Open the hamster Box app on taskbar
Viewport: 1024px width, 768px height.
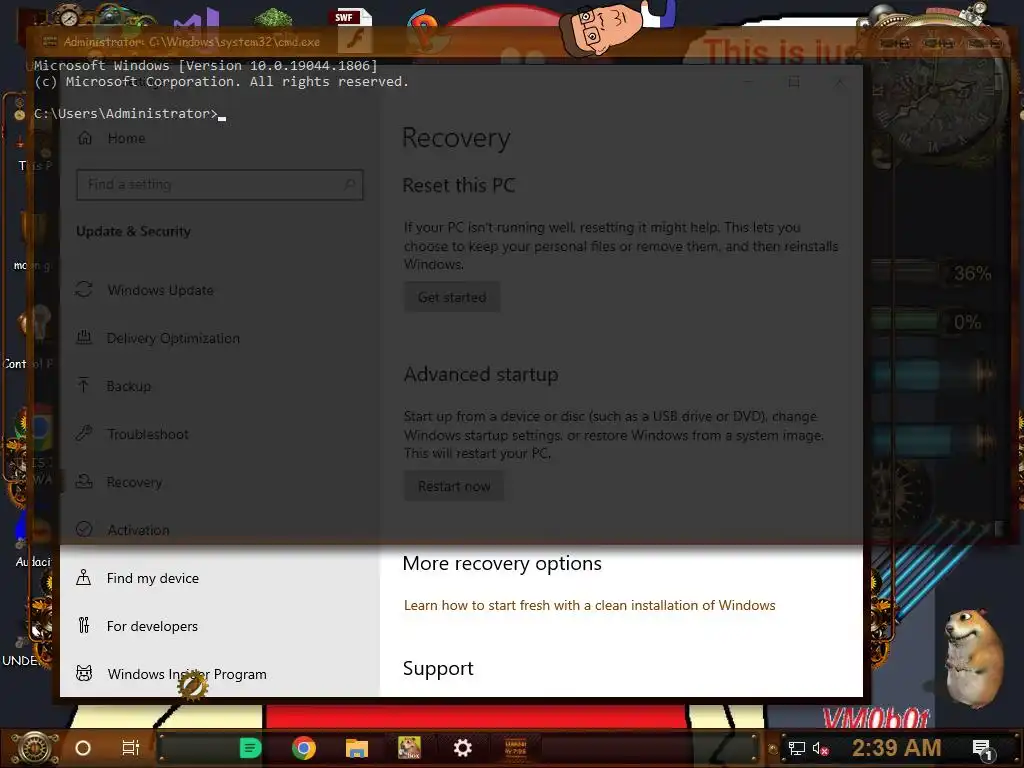tap(409, 748)
